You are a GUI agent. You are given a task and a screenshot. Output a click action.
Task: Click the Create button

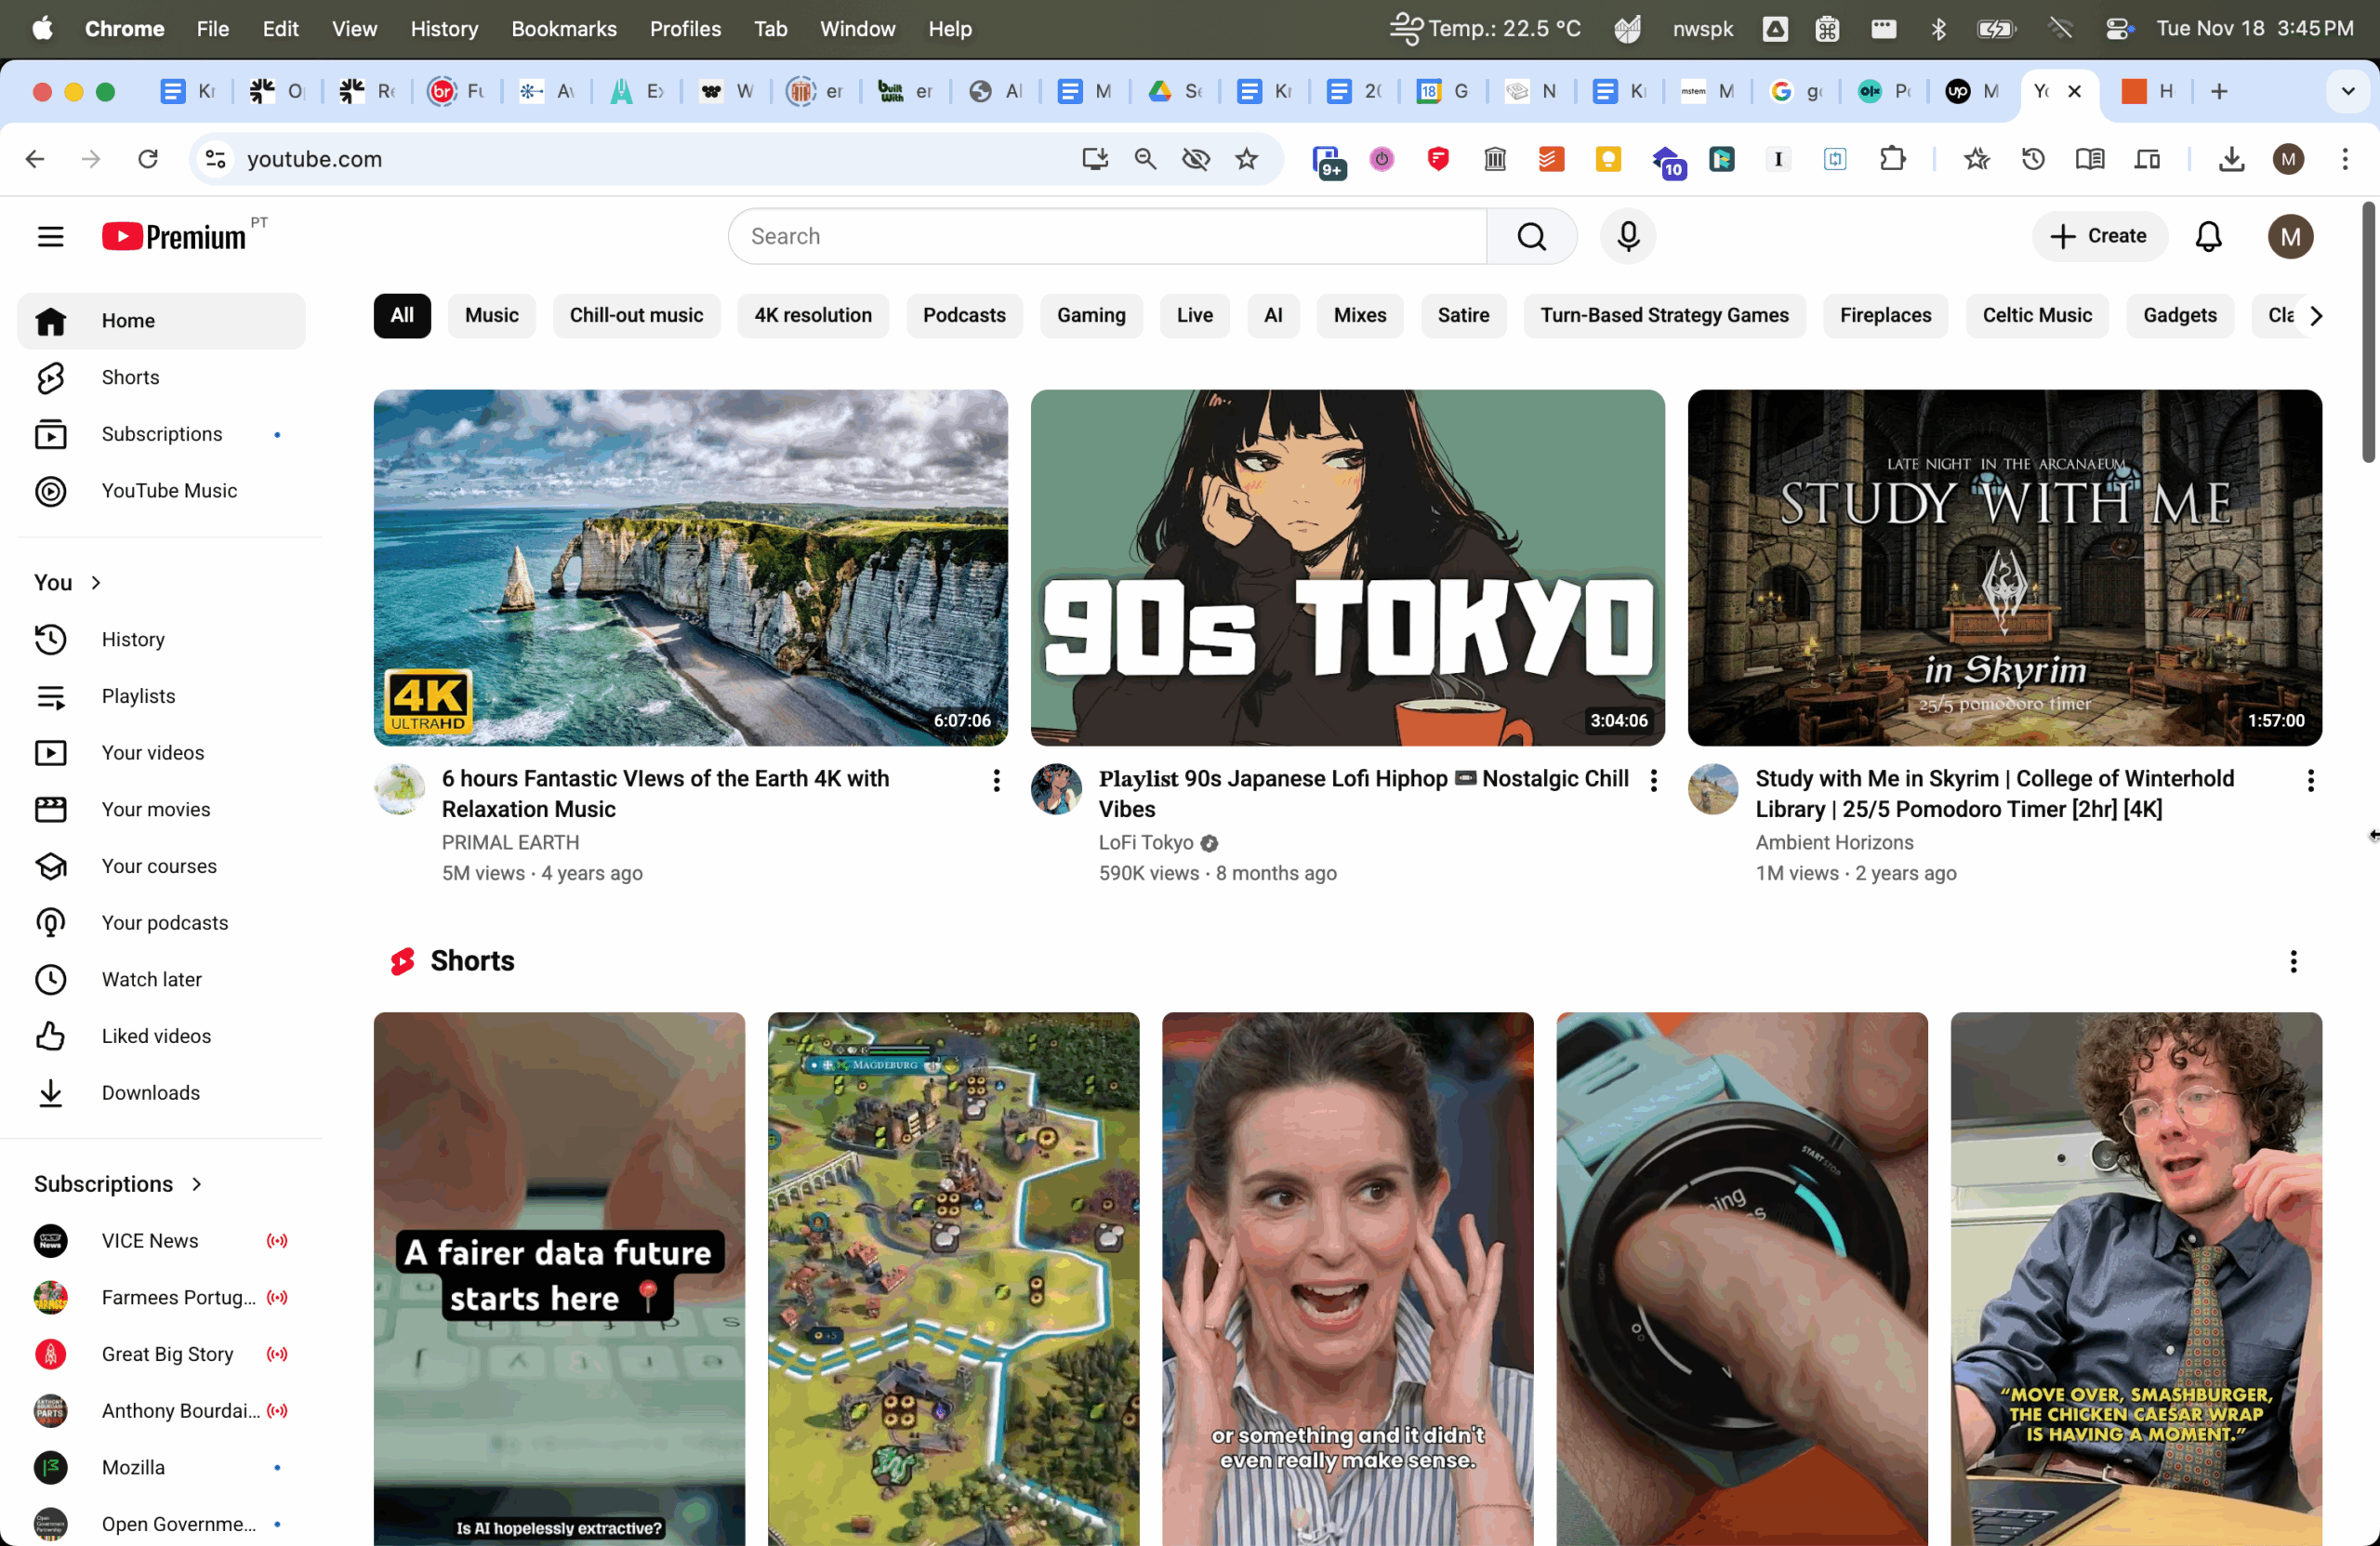2099,236
